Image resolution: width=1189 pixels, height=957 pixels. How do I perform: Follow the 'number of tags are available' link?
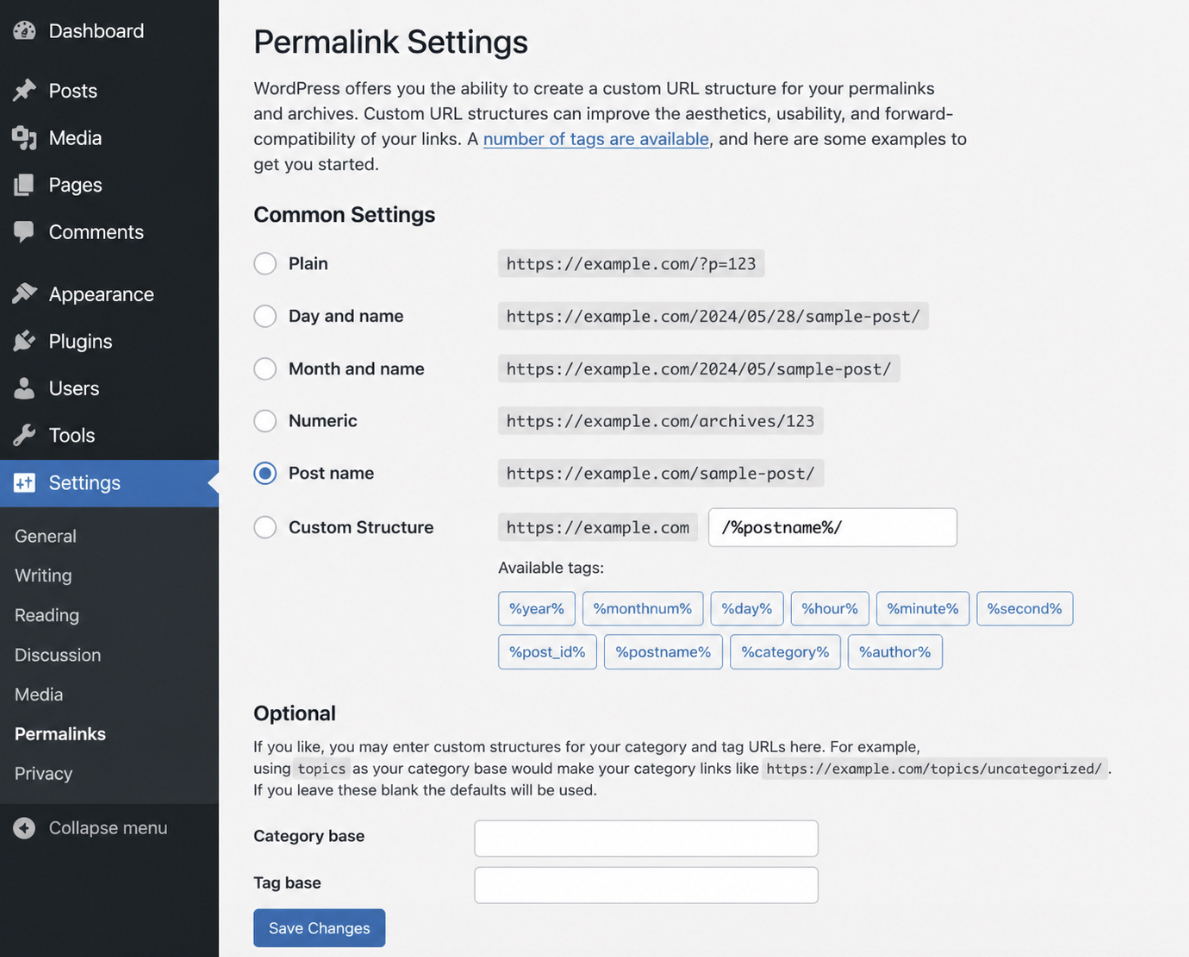(596, 140)
